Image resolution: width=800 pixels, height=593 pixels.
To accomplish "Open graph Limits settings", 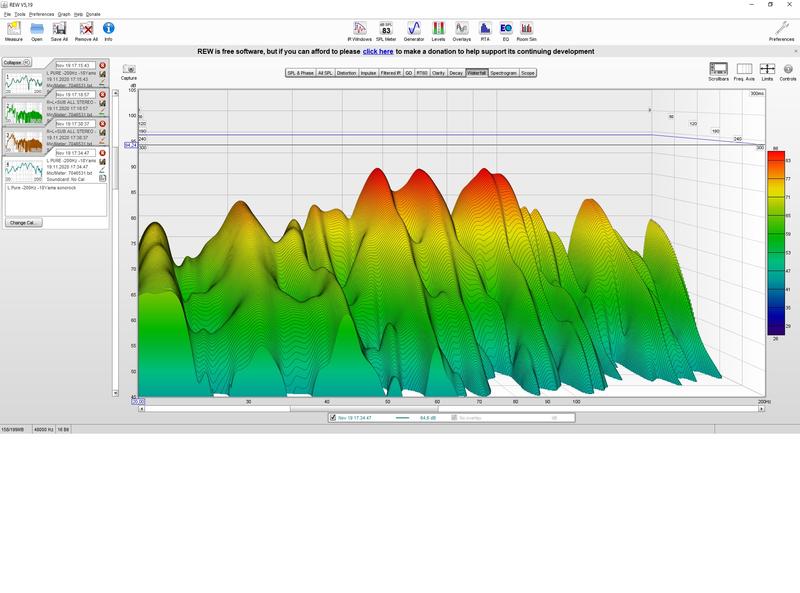I will 767,71.
